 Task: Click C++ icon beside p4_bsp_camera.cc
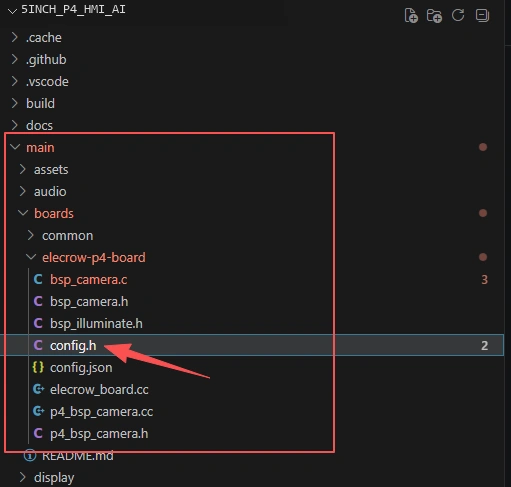click(38, 411)
